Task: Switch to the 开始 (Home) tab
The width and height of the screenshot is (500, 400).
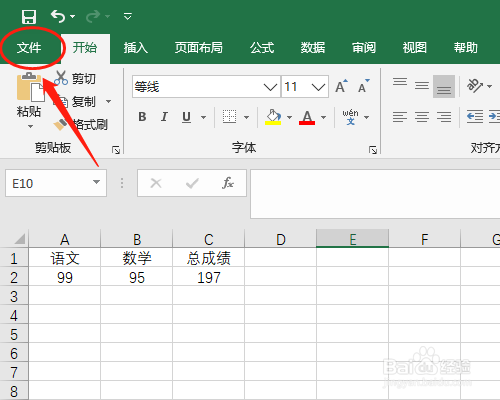Action: pyautogui.click(x=85, y=48)
